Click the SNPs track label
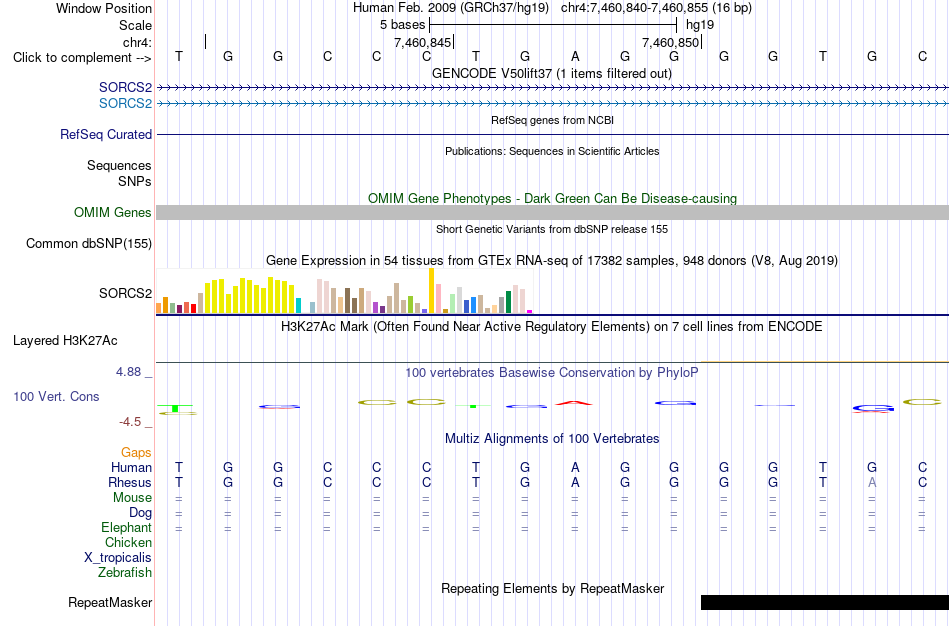Screen dimensions: 950x626 [135, 181]
